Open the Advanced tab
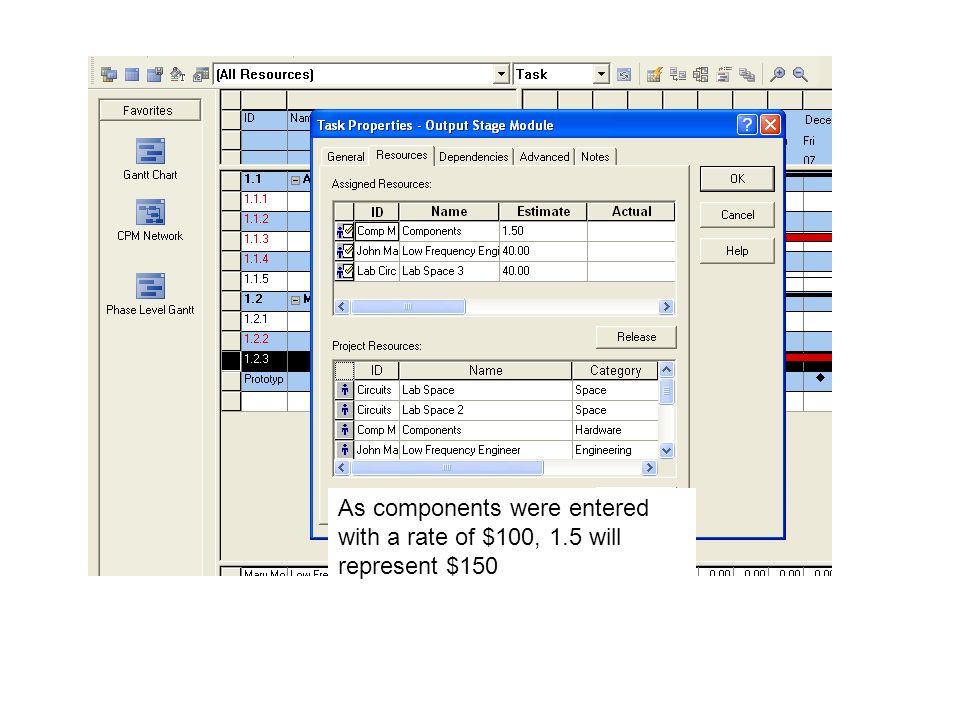This screenshot has height=720, width=960. pos(544,157)
